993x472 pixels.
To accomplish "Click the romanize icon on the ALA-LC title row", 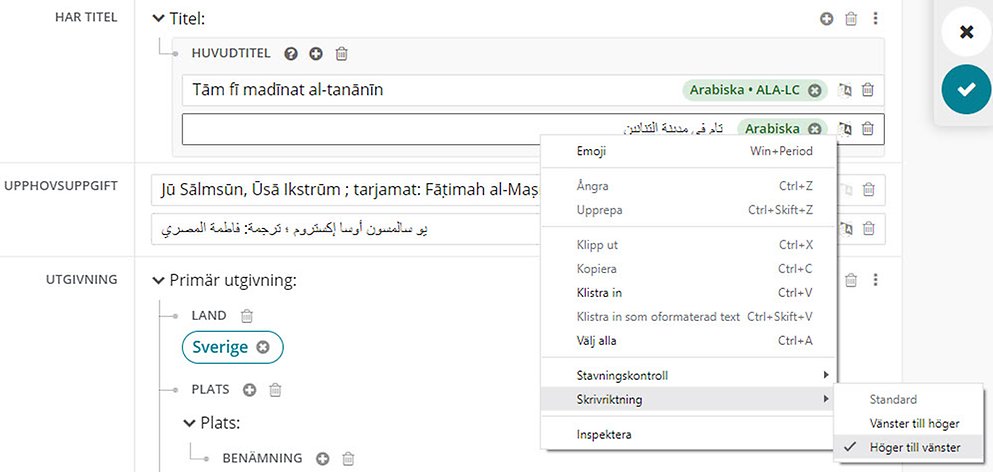I will click(x=845, y=91).
